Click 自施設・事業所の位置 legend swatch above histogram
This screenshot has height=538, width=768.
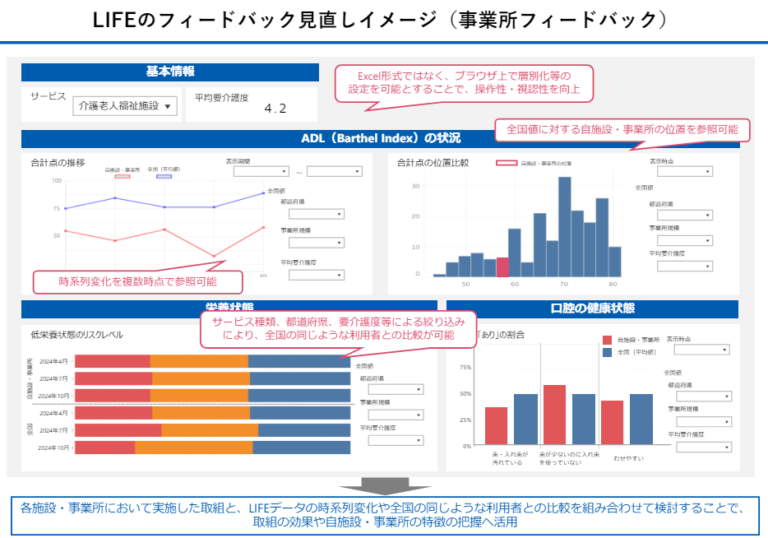coord(506,163)
